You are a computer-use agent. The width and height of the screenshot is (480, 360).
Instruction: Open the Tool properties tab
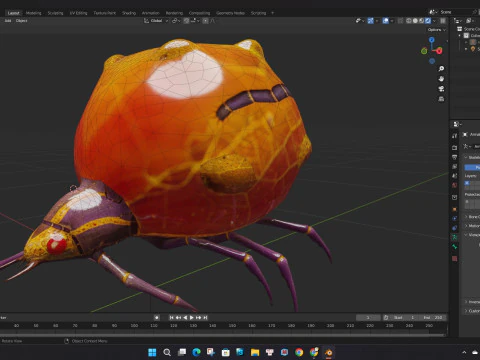click(455, 136)
